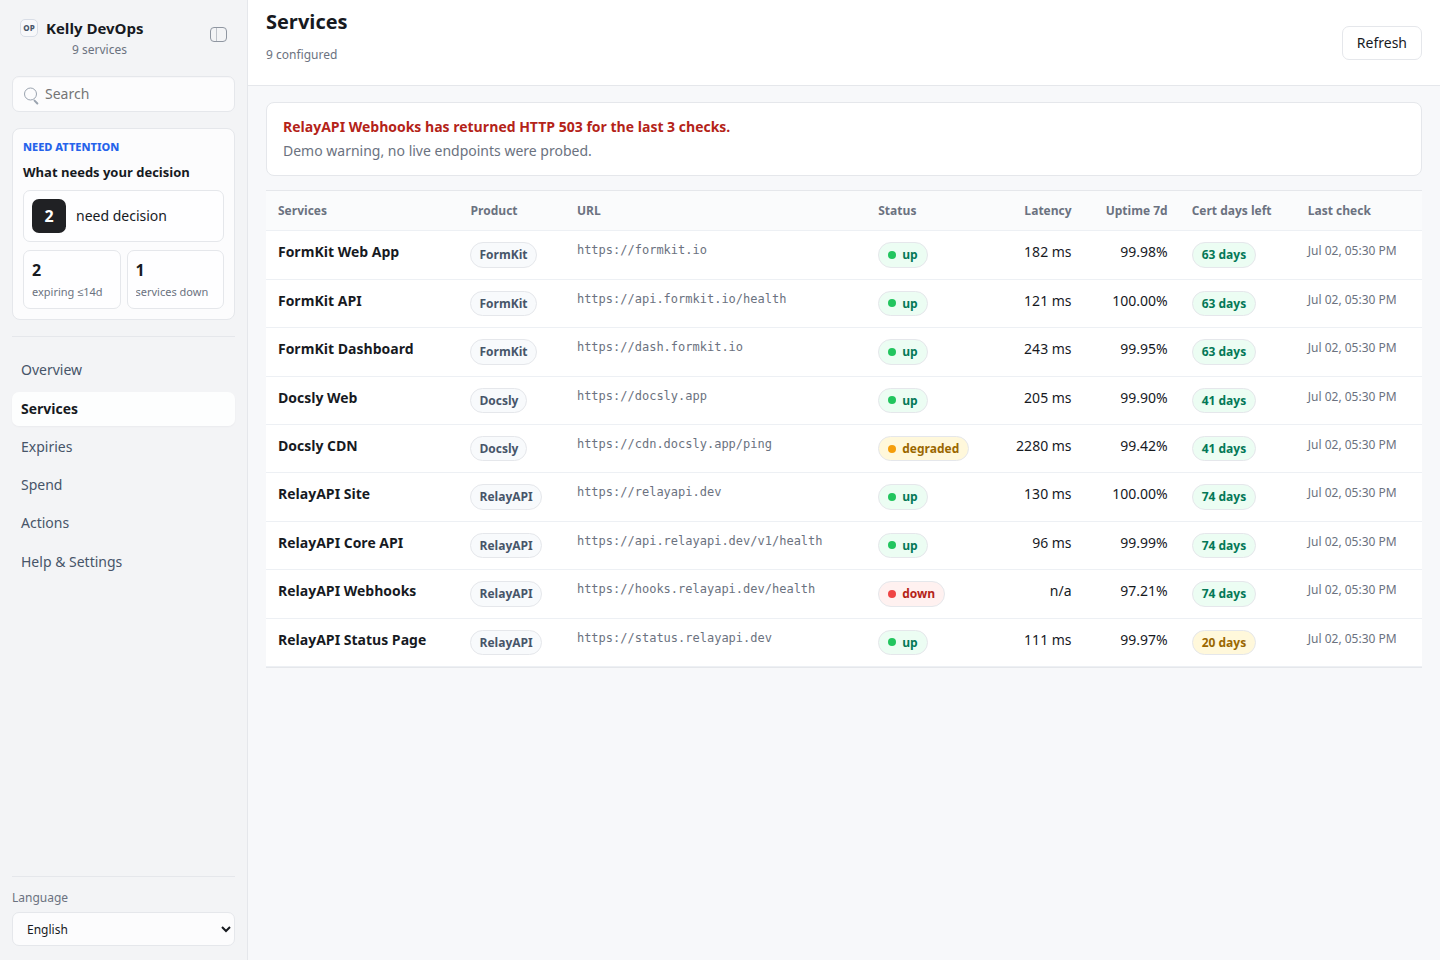1440x960 pixels.
Task: Click the search magnifier icon
Action: (31, 95)
